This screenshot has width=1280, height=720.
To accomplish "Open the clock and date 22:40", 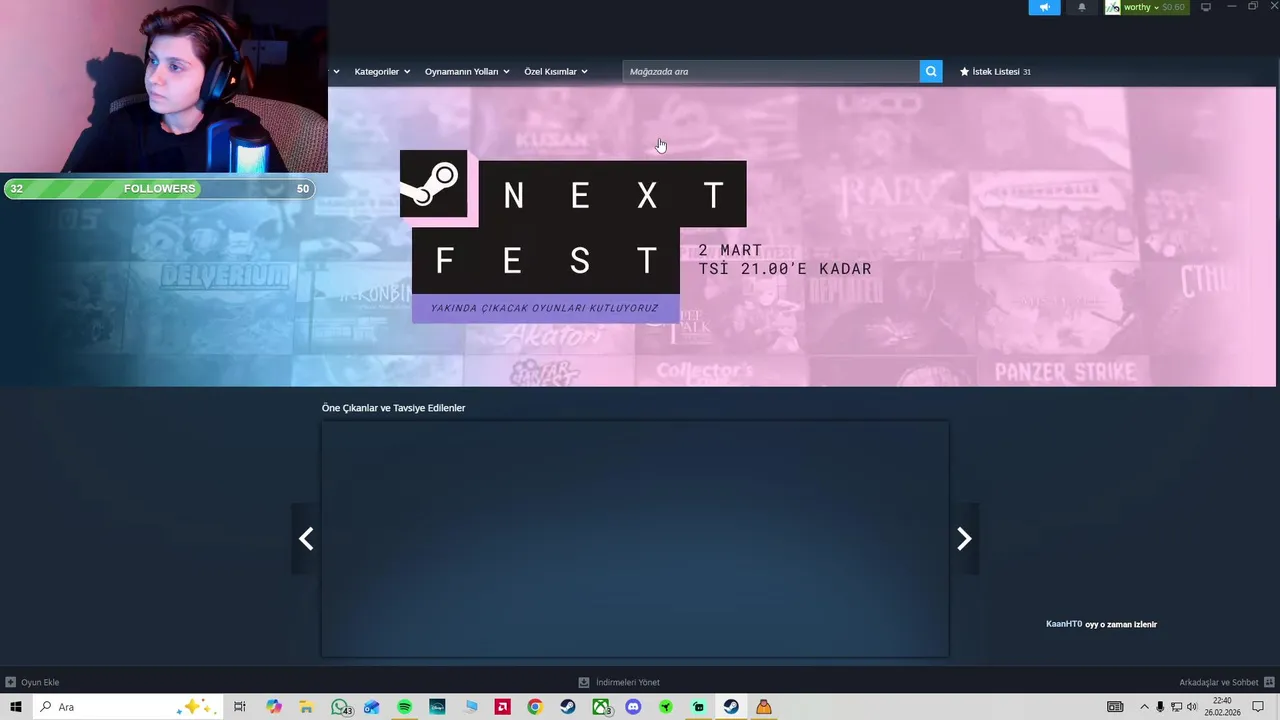I will coord(1222,707).
